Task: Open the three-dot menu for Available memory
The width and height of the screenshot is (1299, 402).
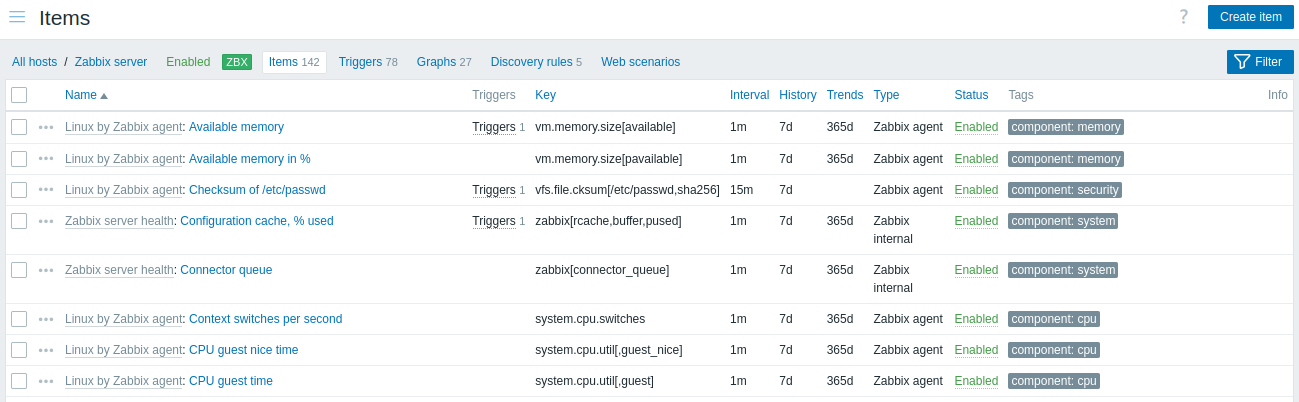Action: pos(46,127)
